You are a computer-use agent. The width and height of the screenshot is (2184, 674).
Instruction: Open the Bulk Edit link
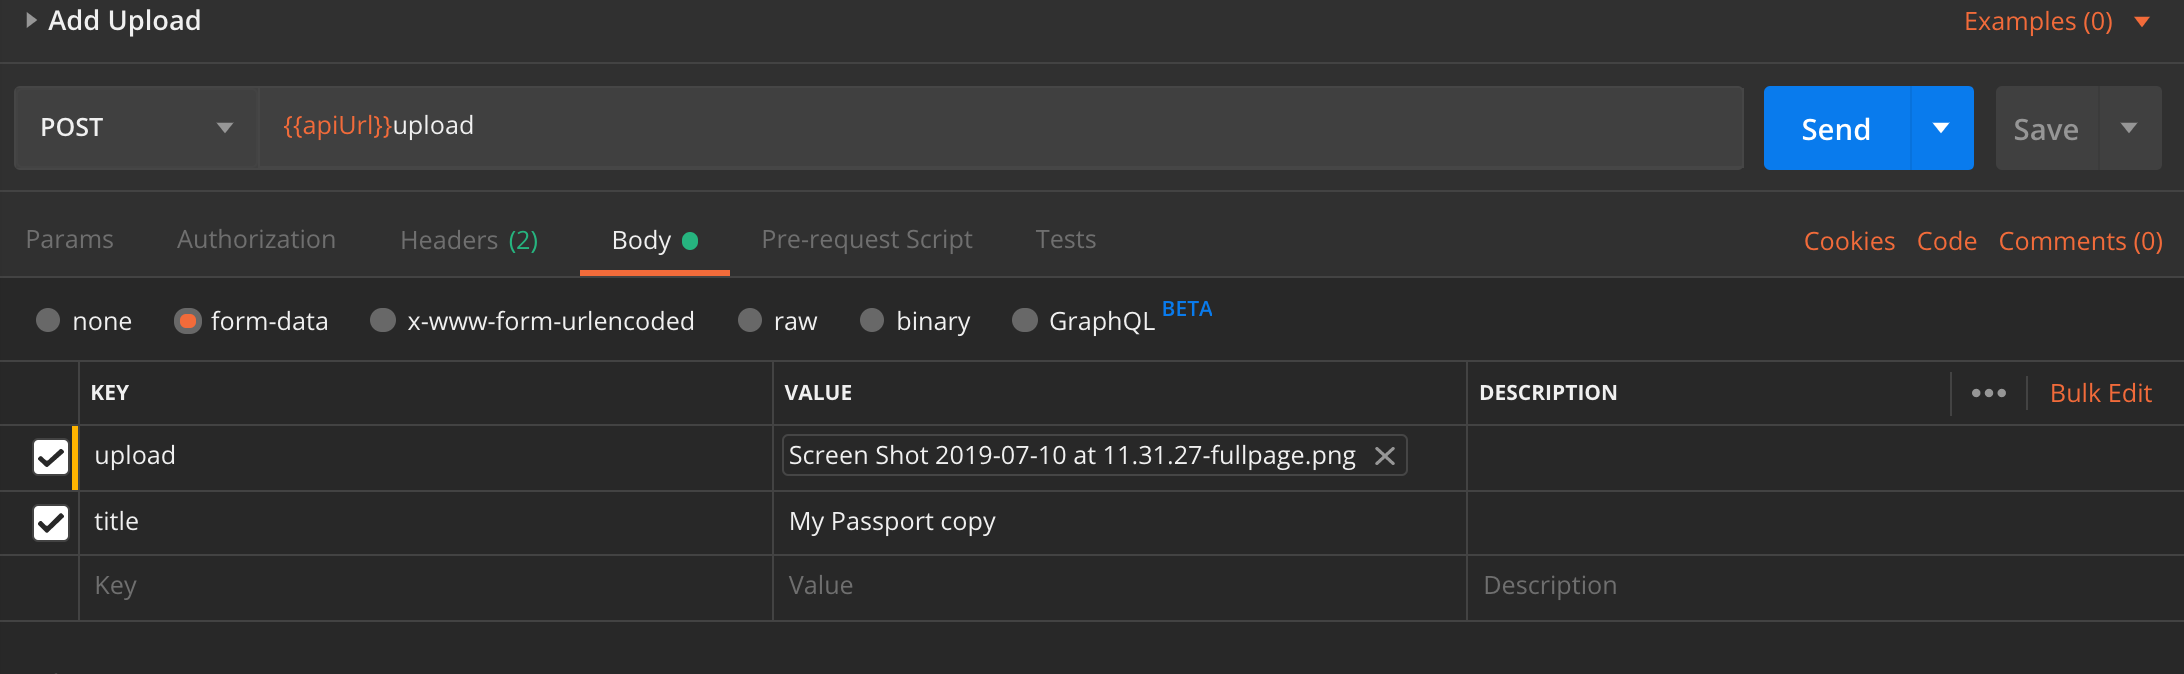pos(2100,393)
